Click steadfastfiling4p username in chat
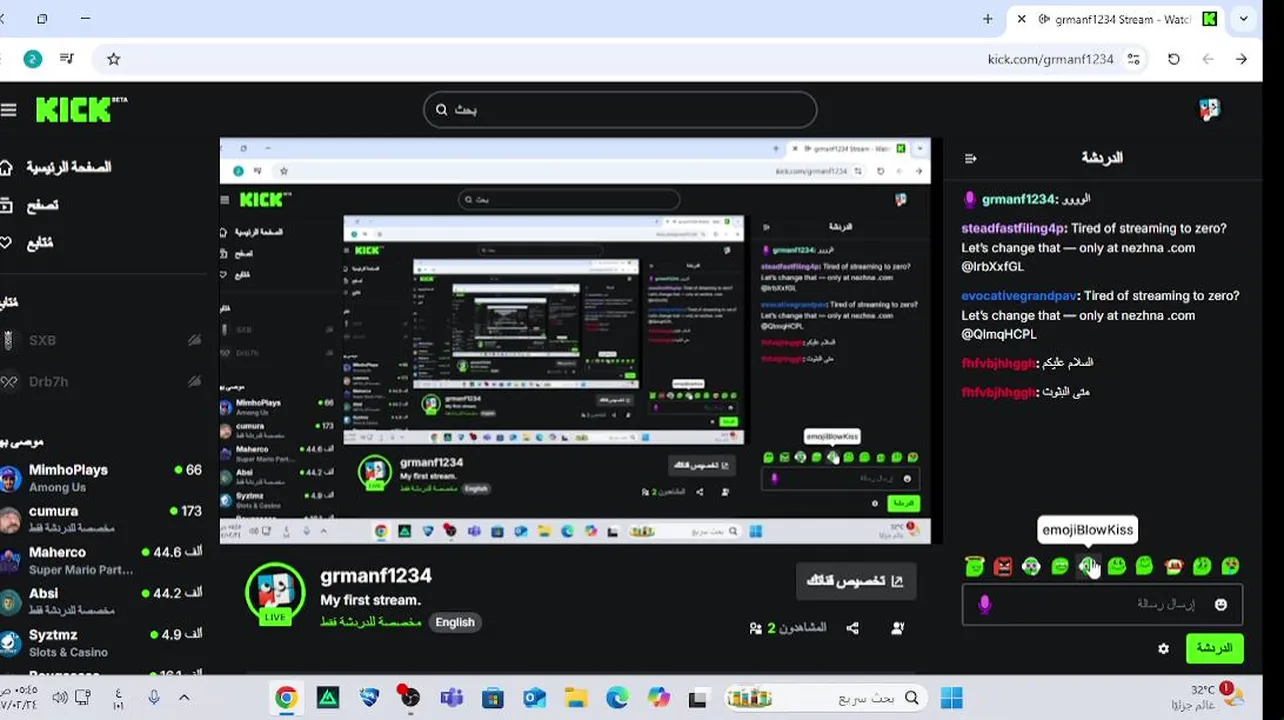Image resolution: width=1284 pixels, height=720 pixels. tap(1013, 229)
